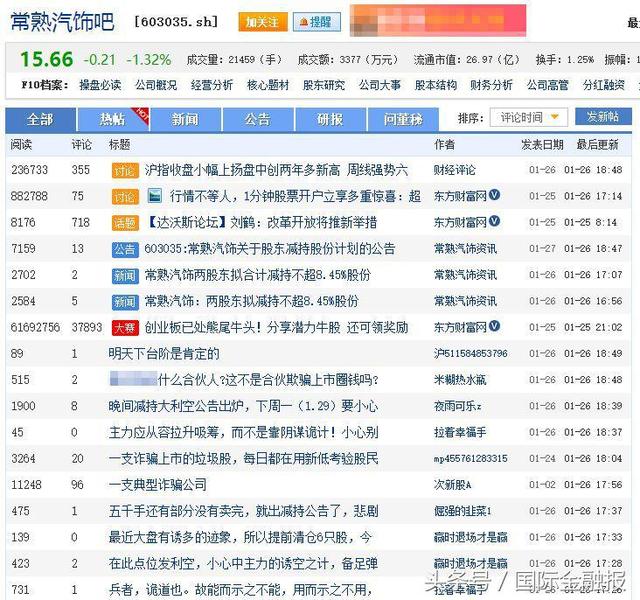This screenshot has height=600, width=640.
Task: Click the 发新帖 new post button
Action: pos(602,118)
